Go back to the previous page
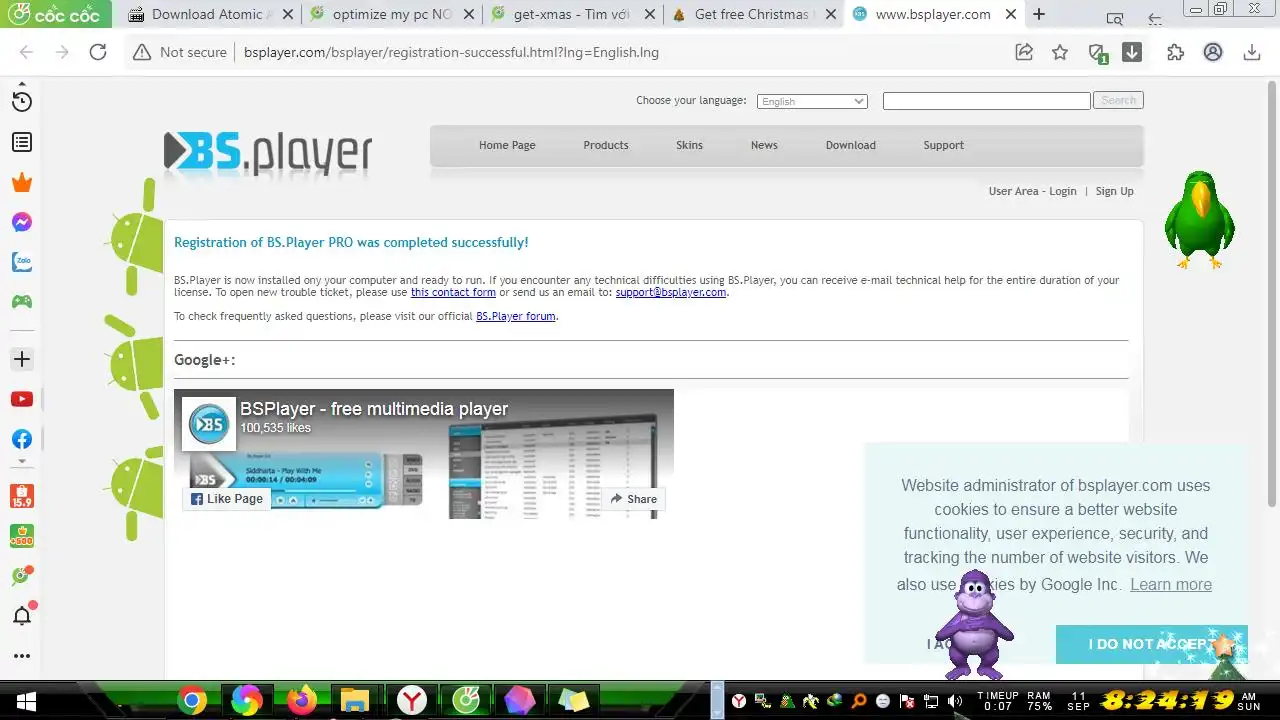The width and height of the screenshot is (1280, 720). tap(26, 52)
